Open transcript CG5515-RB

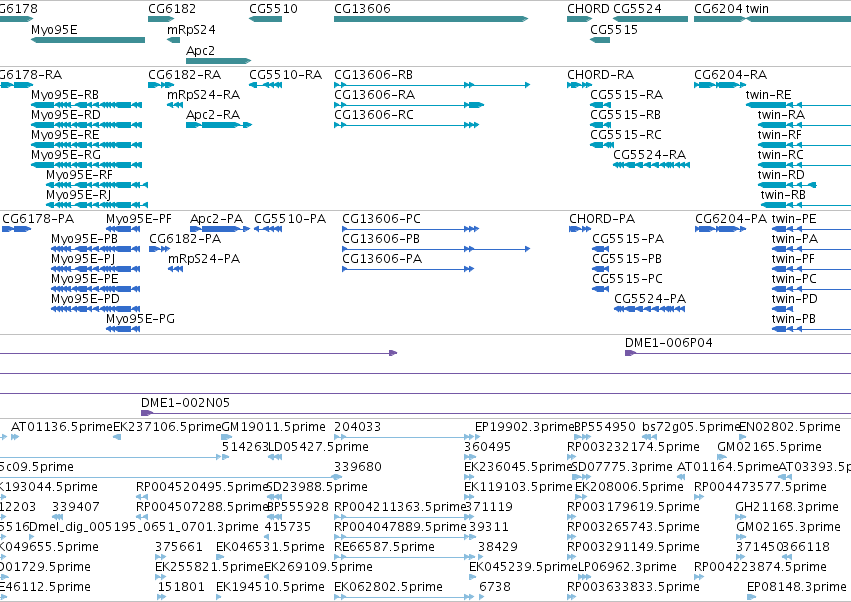pyautogui.click(x=626, y=115)
